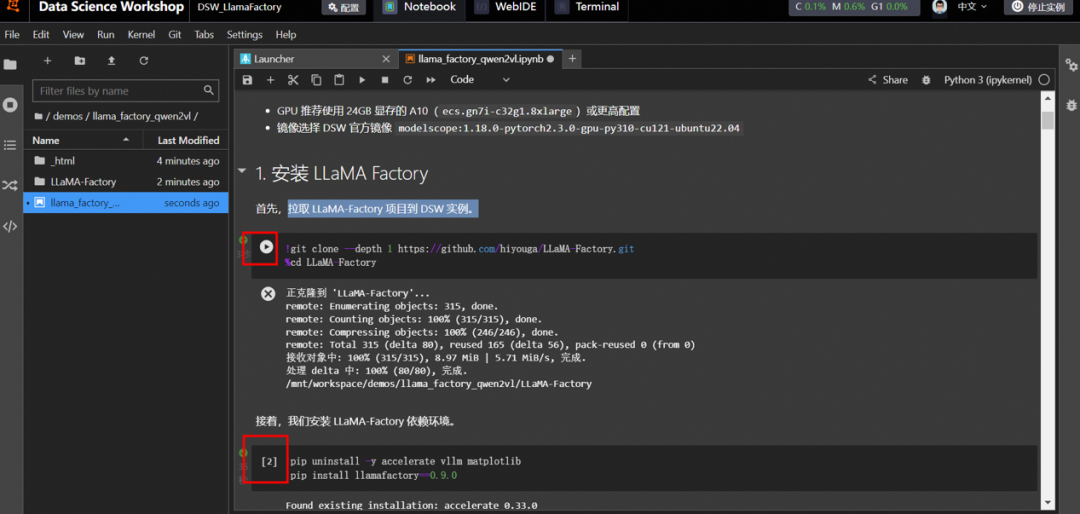Click the Share button
1080x514 pixels.
888,80
